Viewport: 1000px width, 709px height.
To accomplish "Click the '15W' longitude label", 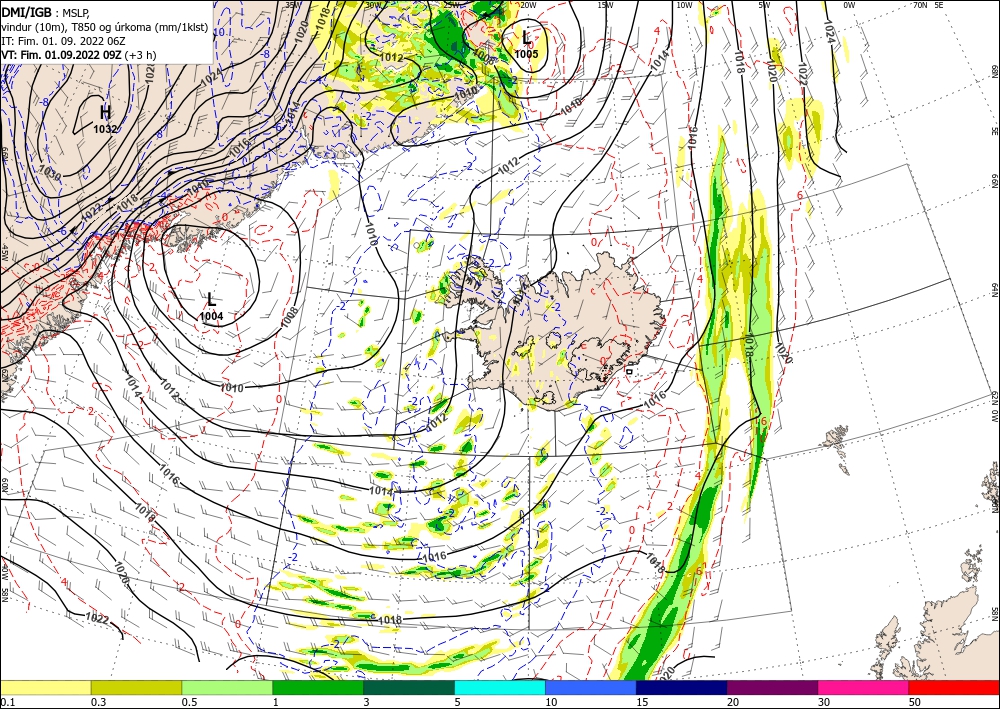I will click(x=606, y=5).
